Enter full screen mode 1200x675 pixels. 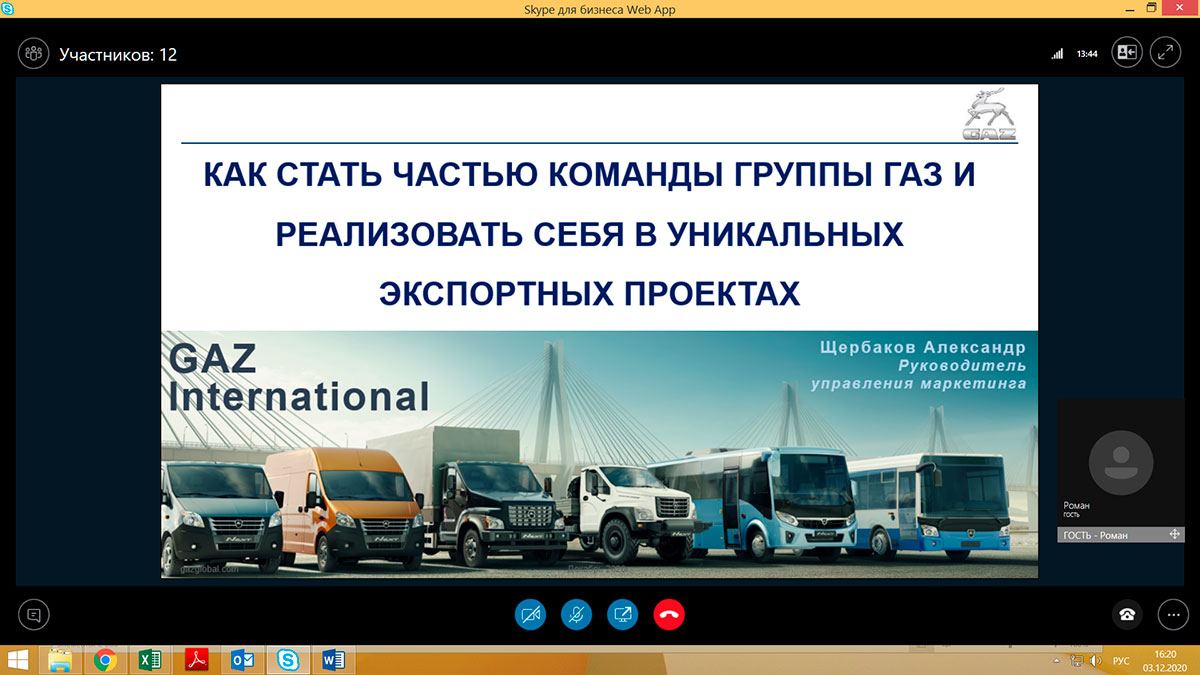click(1166, 53)
